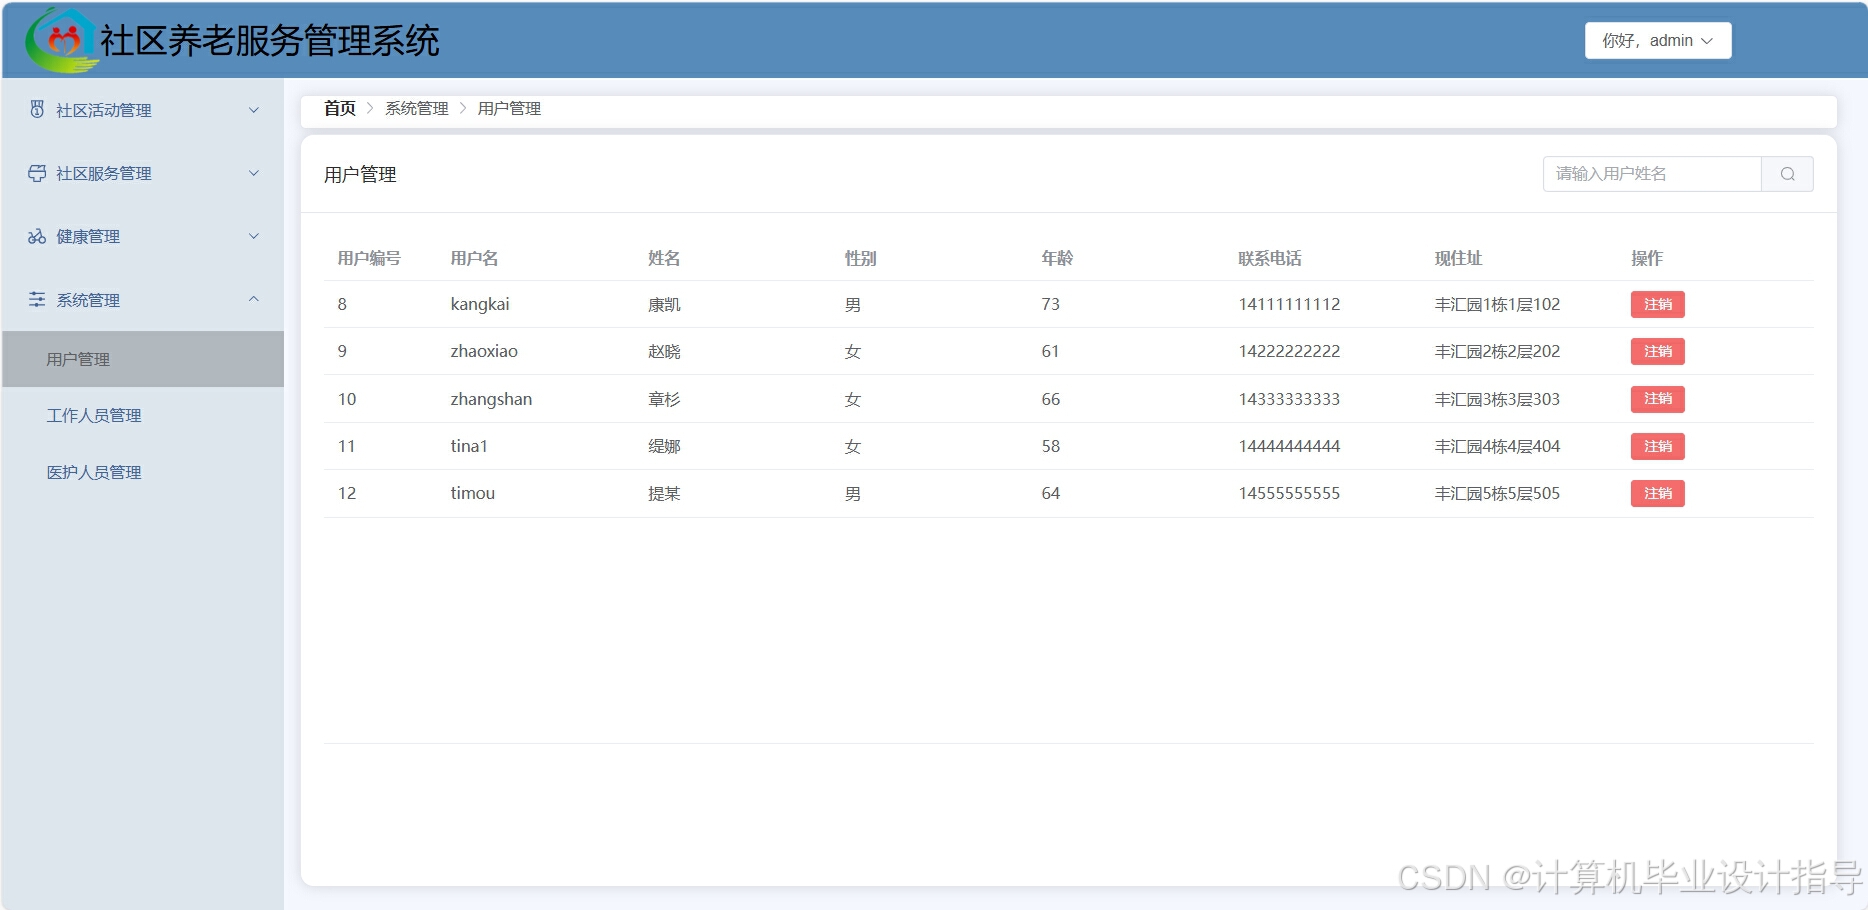Viewport: 1868px width, 910px height.
Task: Click the medal icon beside 社区活动管理
Action: [37, 109]
